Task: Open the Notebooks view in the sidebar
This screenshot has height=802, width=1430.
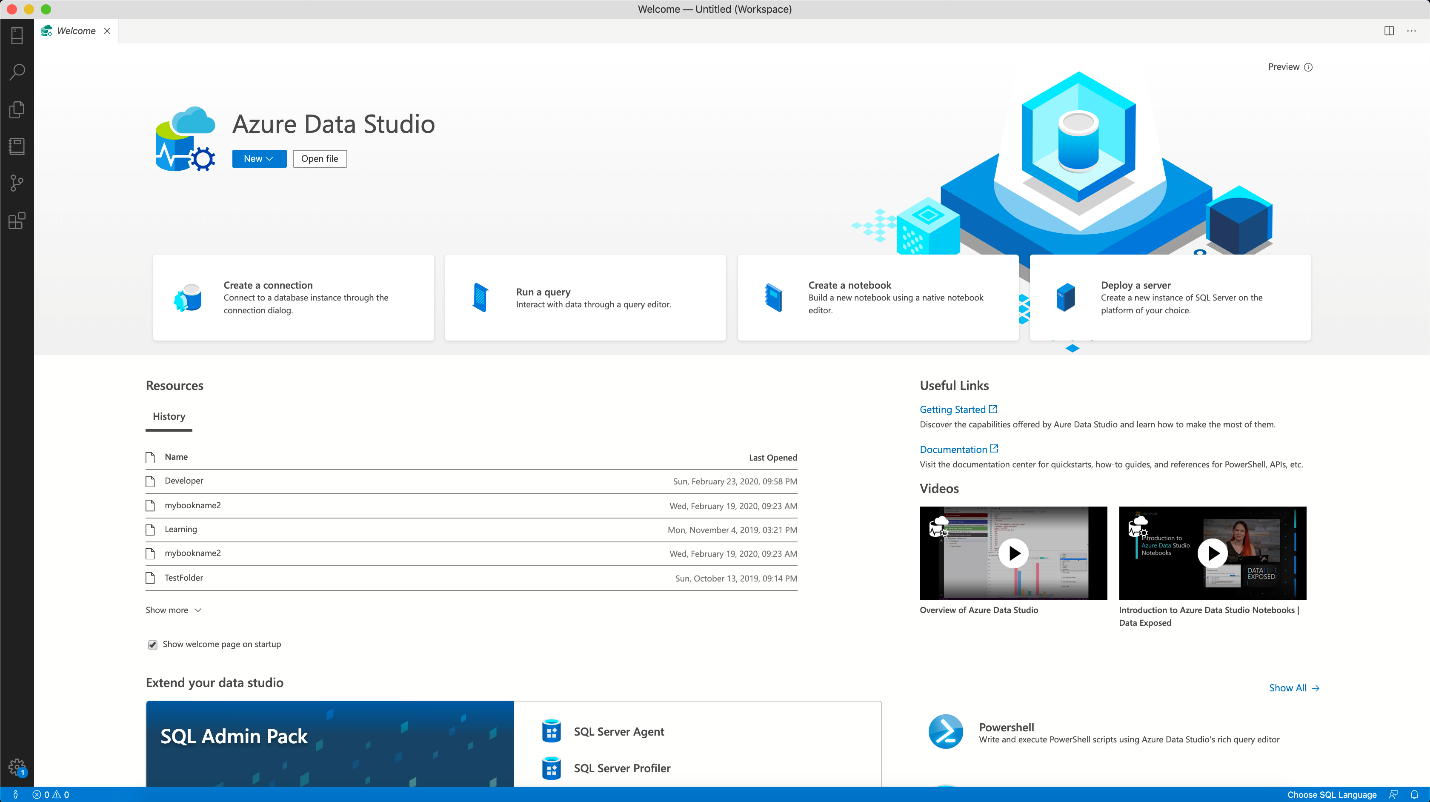Action: [16, 146]
